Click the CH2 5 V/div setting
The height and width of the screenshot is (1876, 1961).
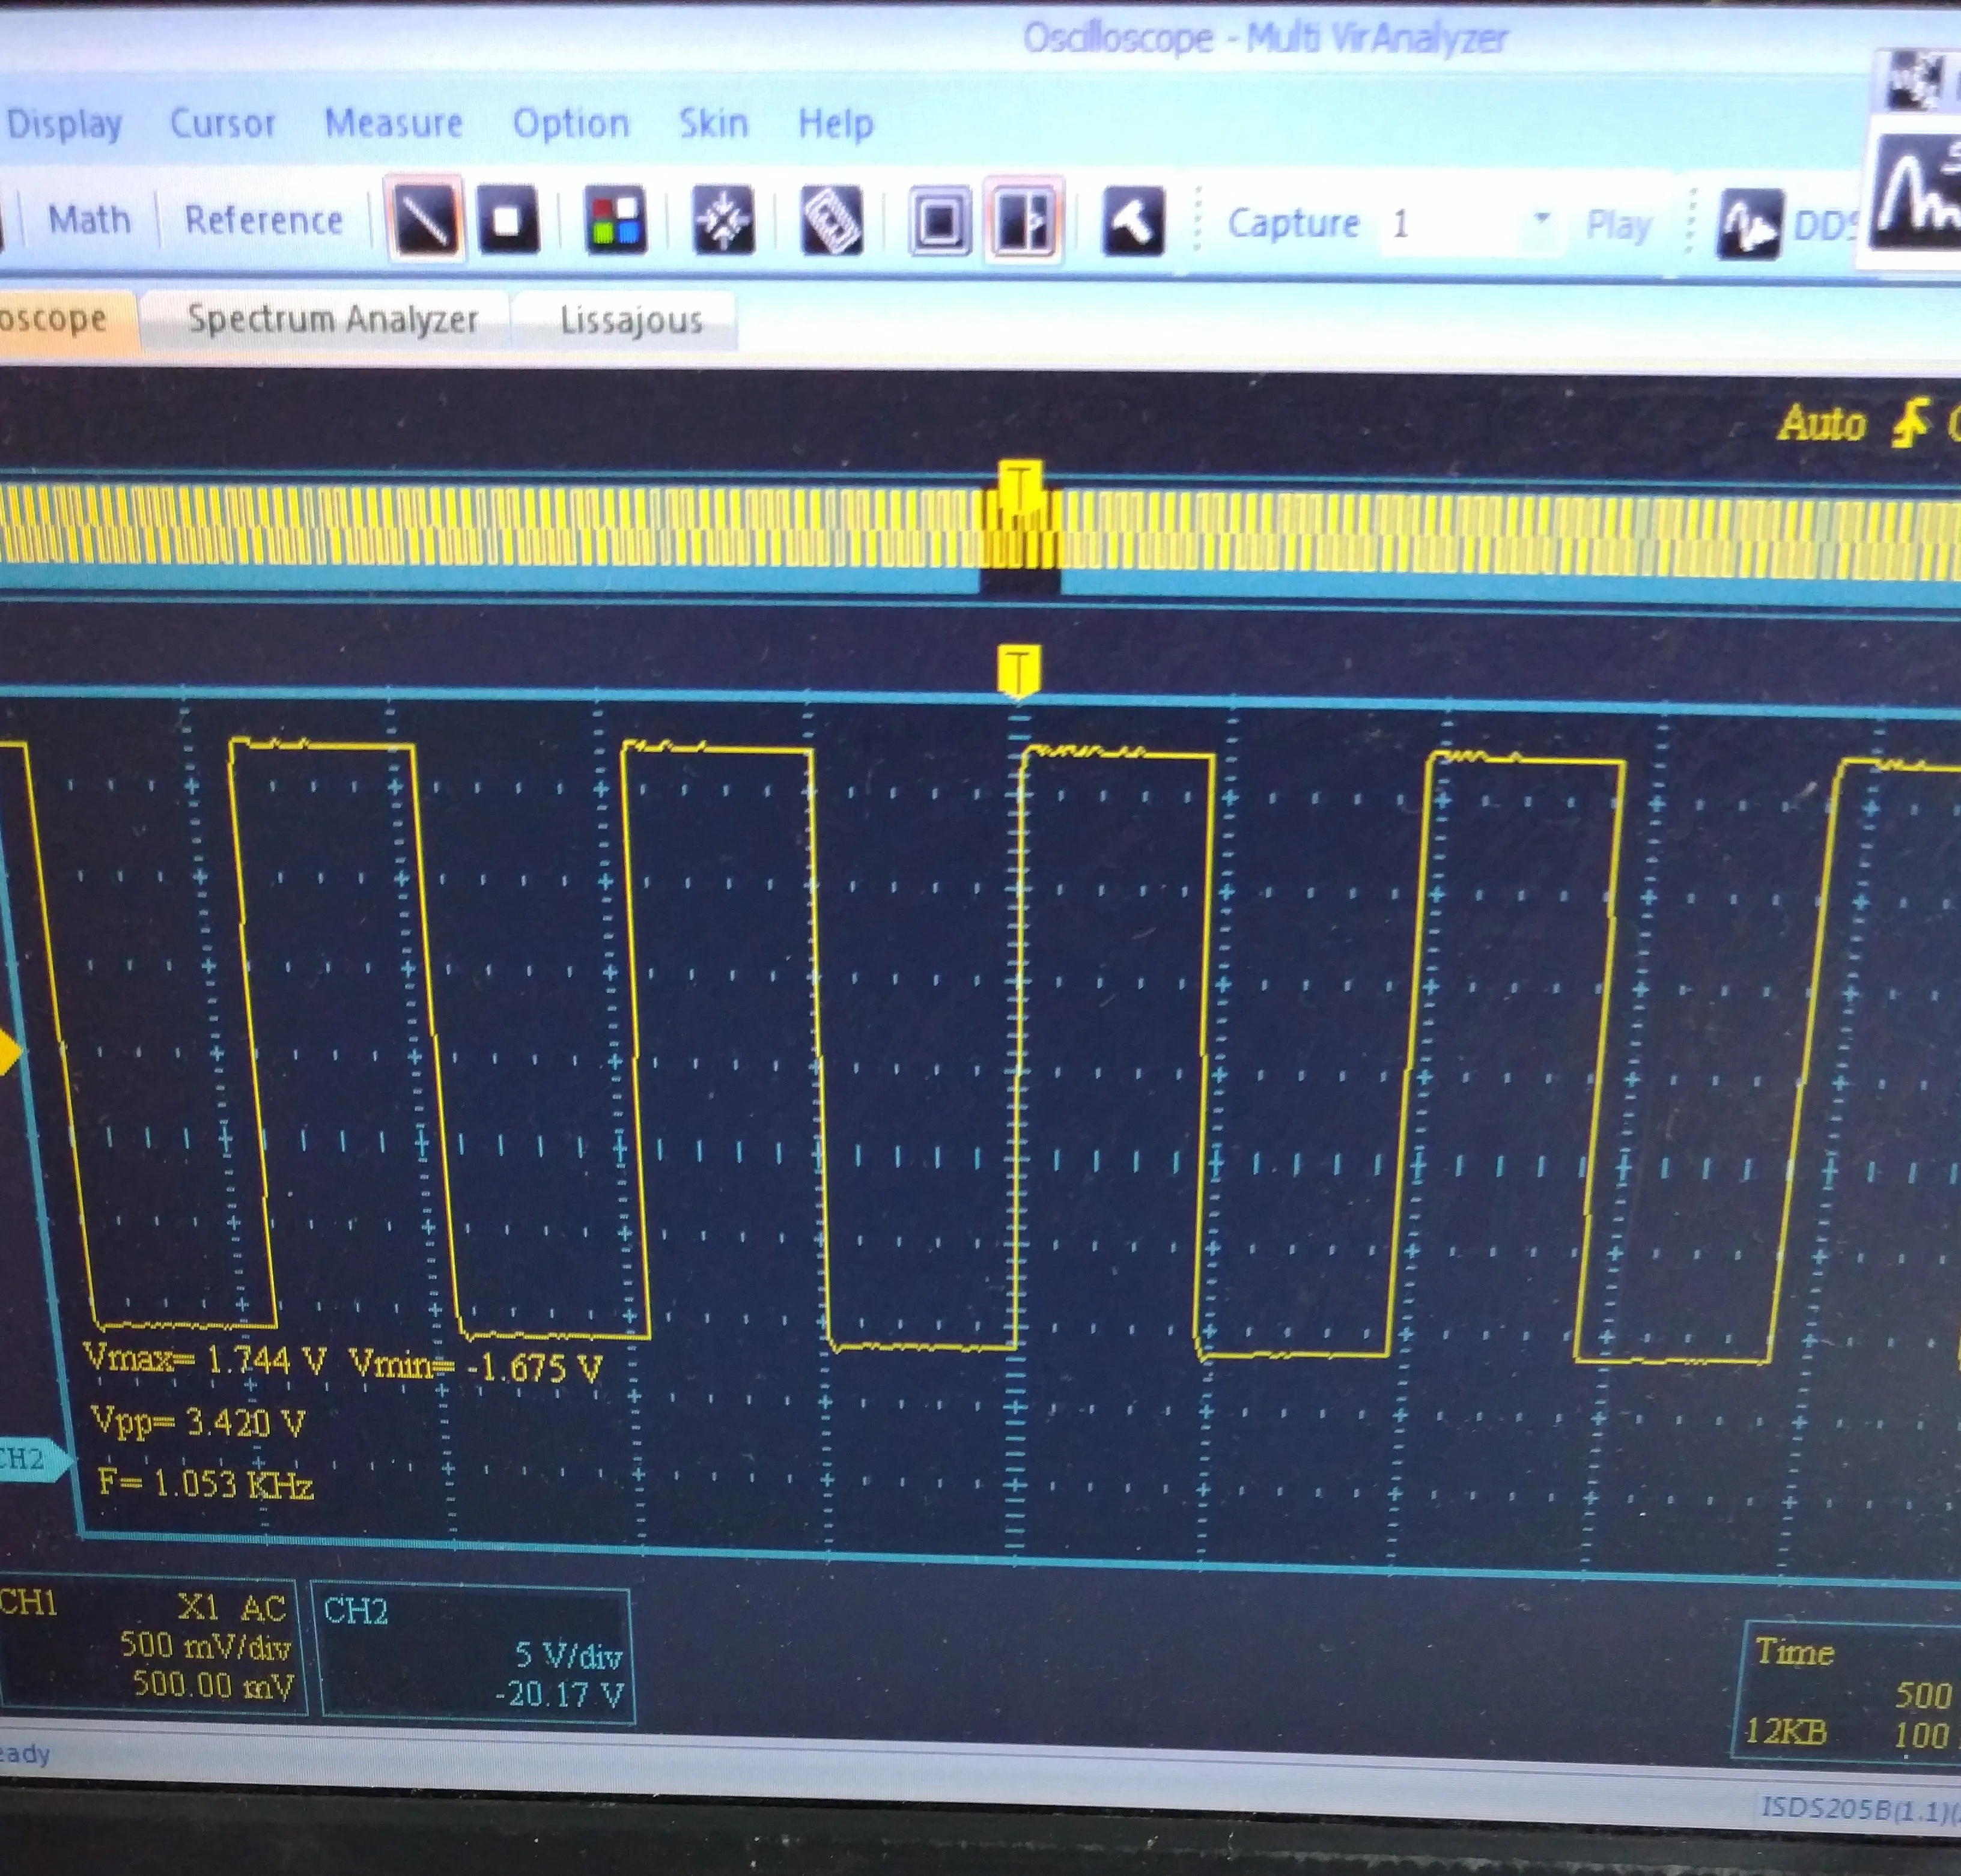568,1655
